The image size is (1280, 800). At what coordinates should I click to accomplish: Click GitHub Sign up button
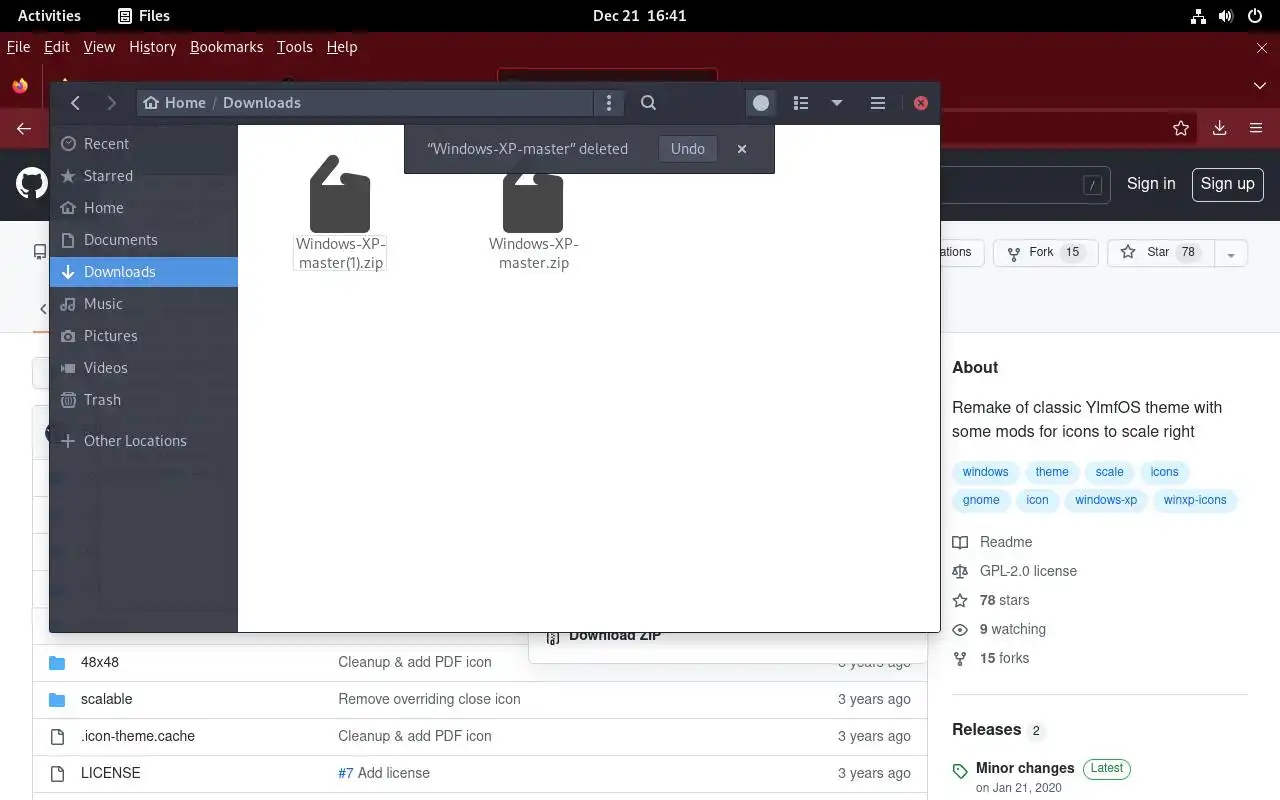click(x=1227, y=184)
